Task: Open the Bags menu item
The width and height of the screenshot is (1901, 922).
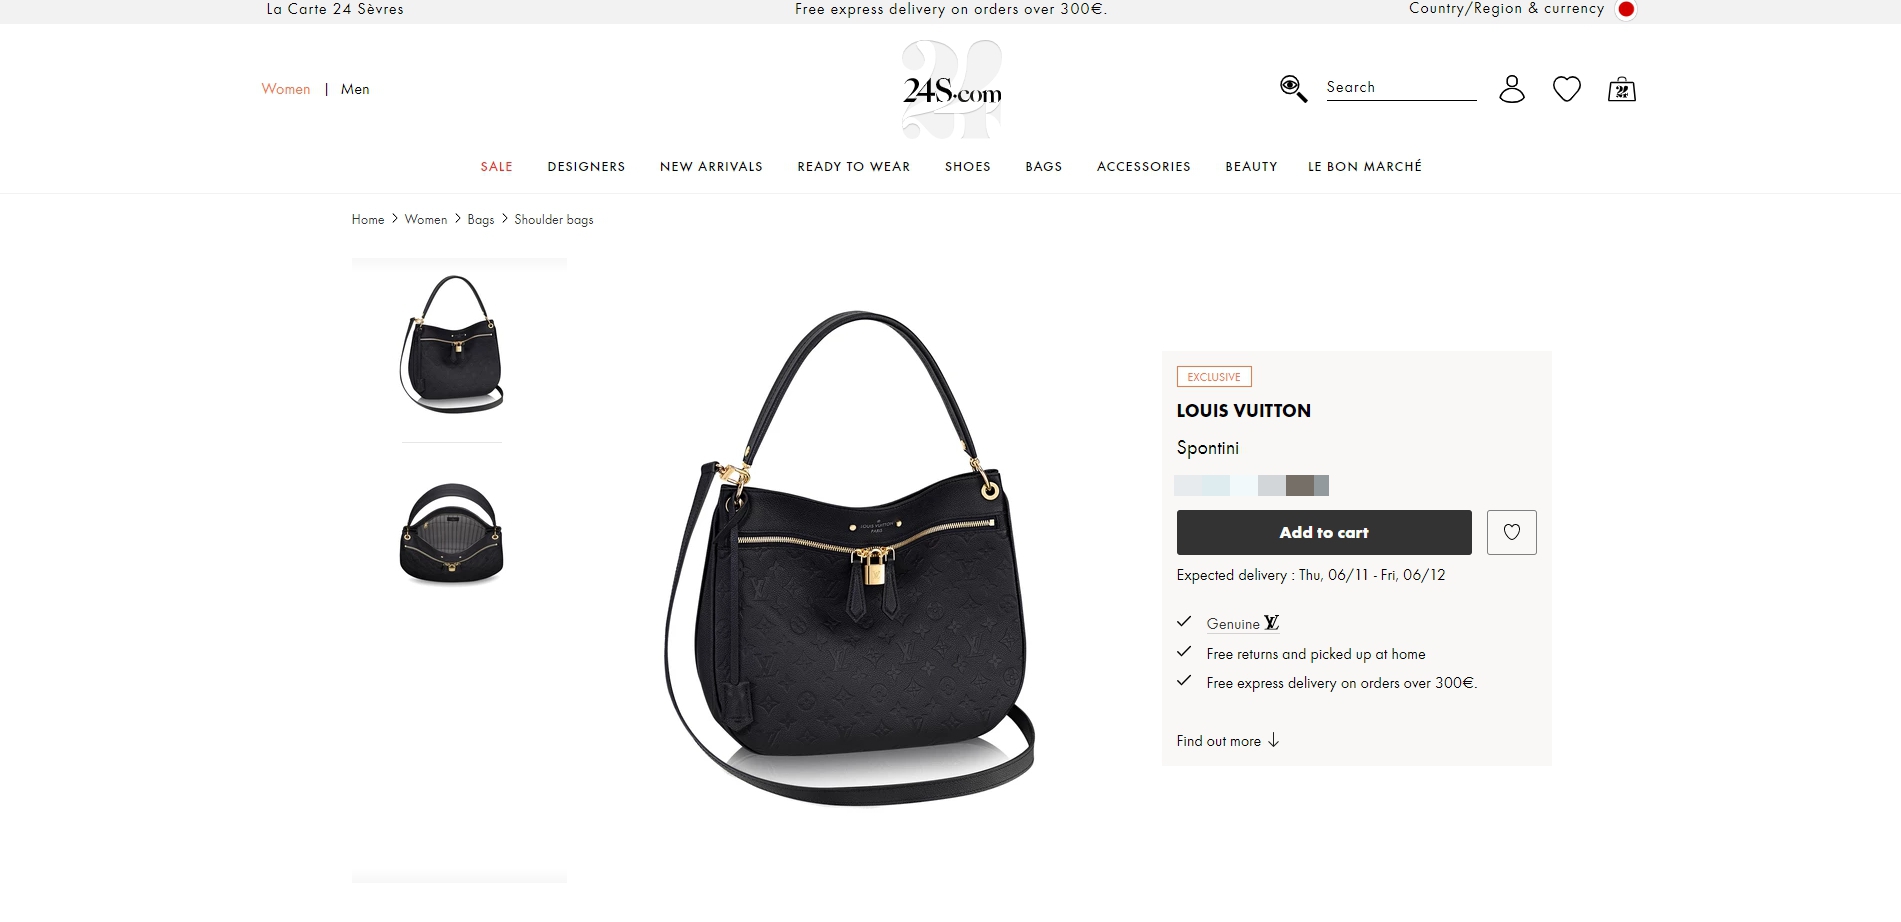Action: pos(1044,167)
